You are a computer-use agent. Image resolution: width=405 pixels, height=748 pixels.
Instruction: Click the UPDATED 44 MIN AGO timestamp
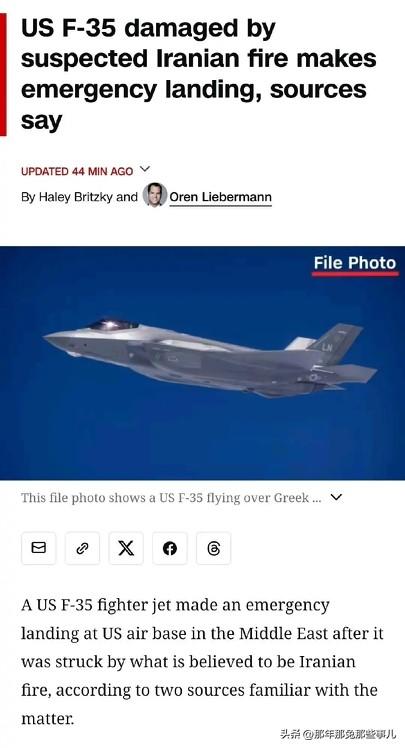click(77, 171)
